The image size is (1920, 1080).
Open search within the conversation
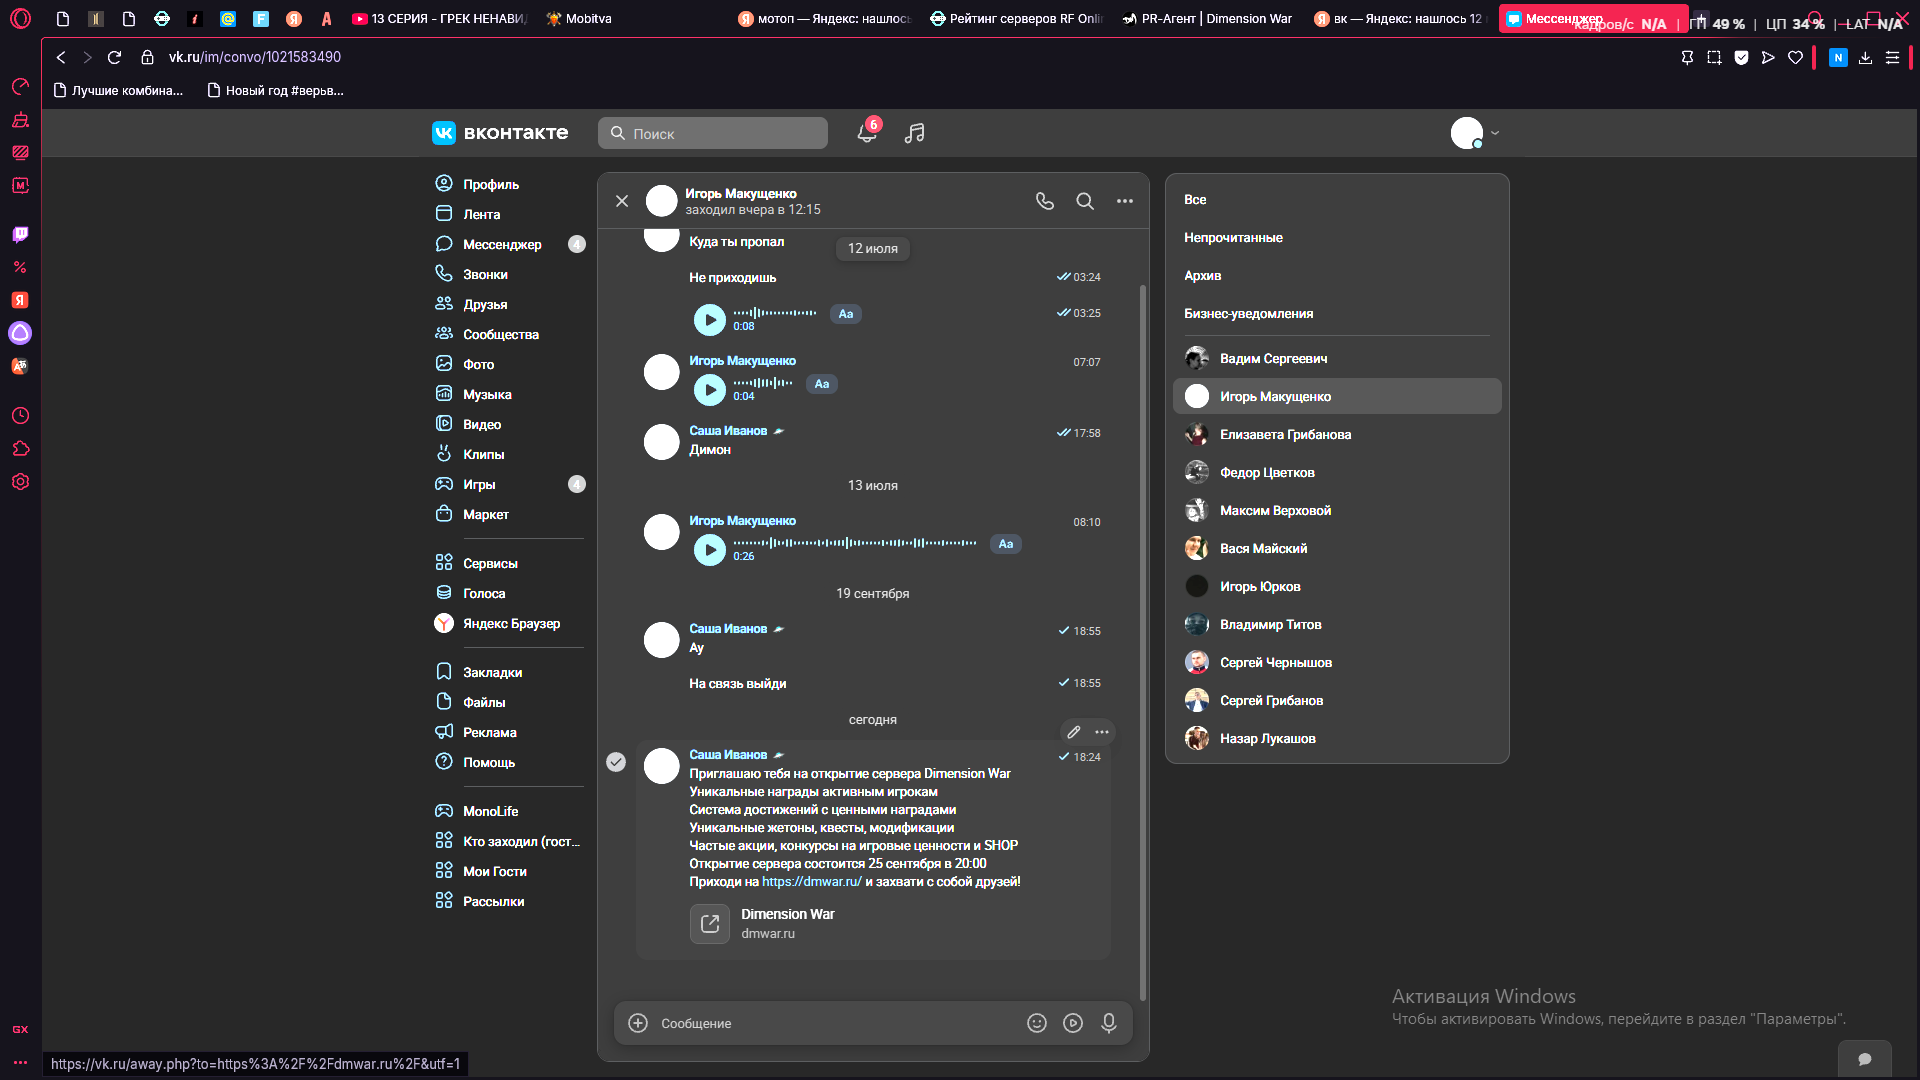click(1085, 201)
